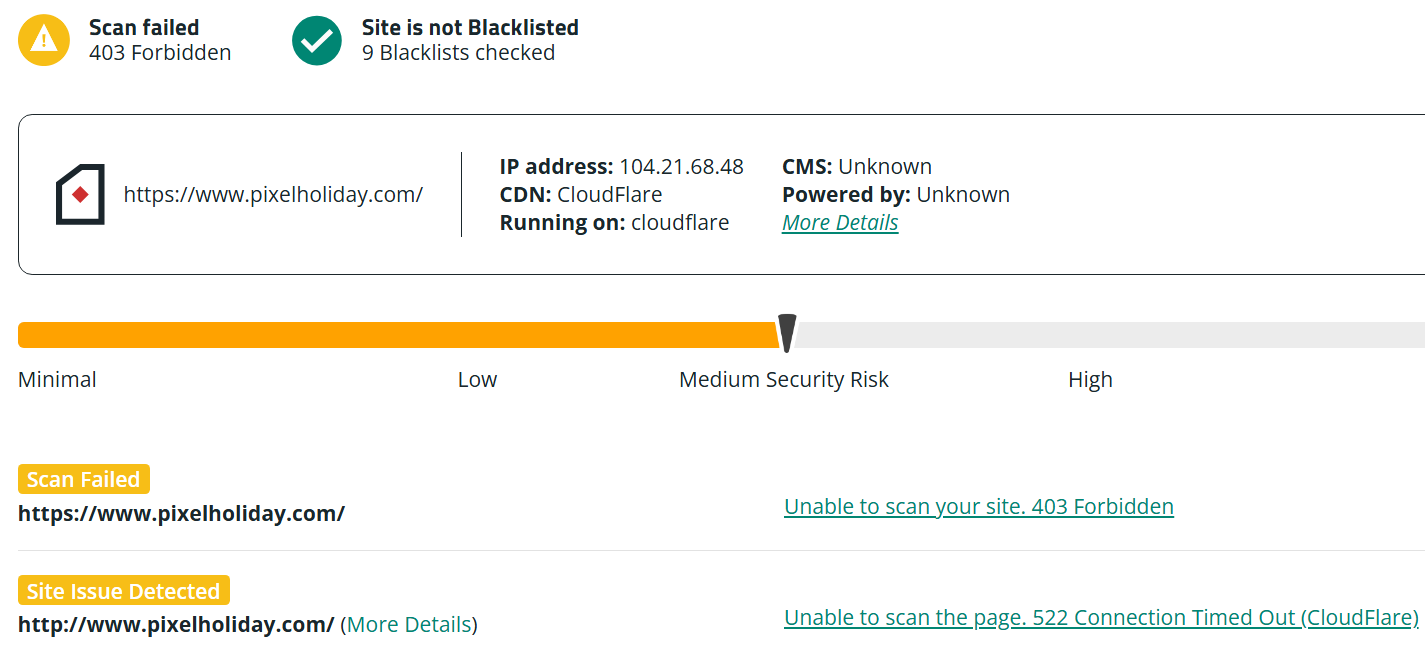
Task: Click the https://www.pixelholiday.com/ URL in the info box
Action: click(273, 194)
